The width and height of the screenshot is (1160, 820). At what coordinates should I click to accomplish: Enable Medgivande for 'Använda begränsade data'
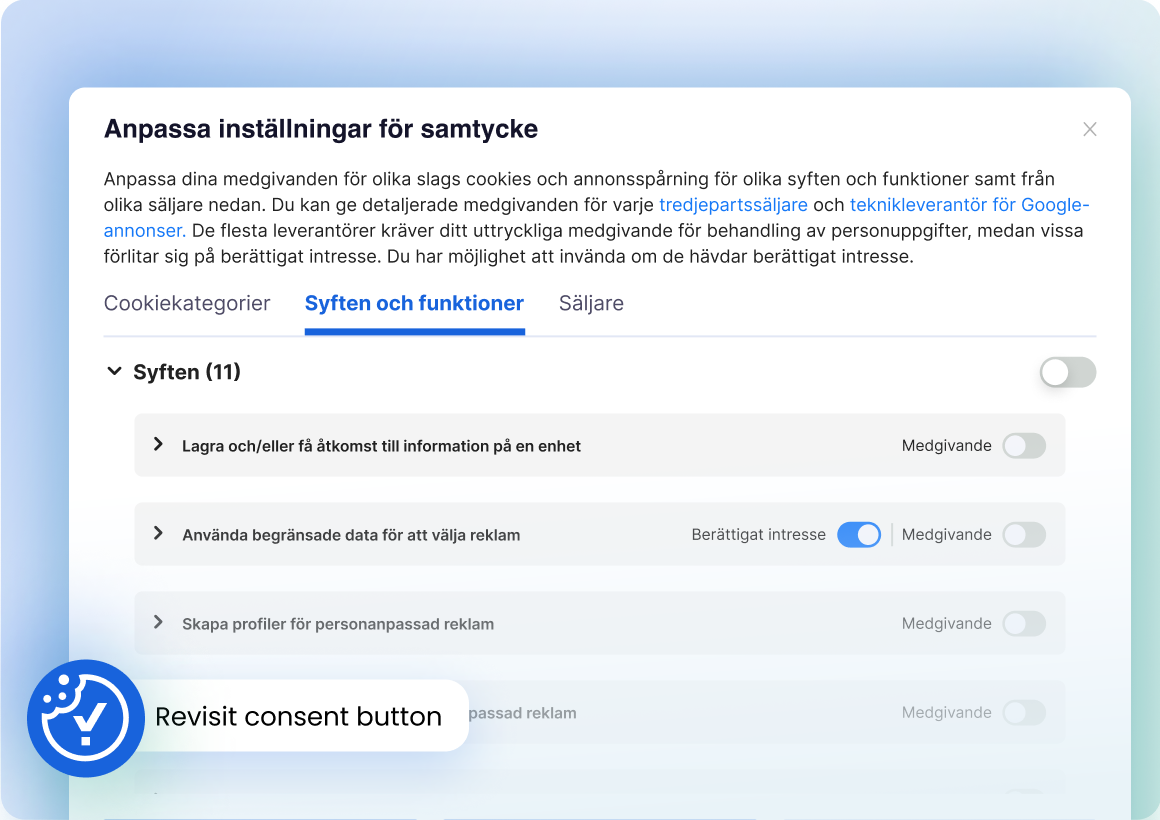[x=1024, y=535]
